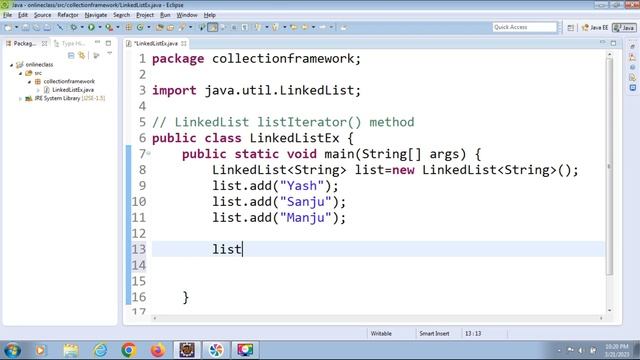
Task: Click the Run Last Tool icon
Action: pyautogui.click(x=109, y=27)
